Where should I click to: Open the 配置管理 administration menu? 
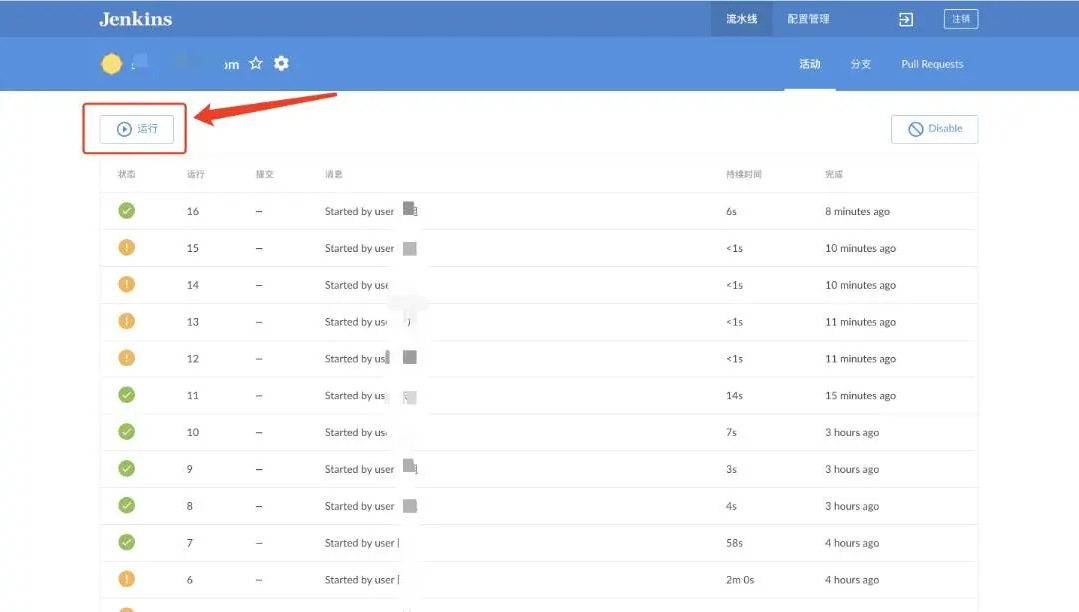tap(808, 19)
